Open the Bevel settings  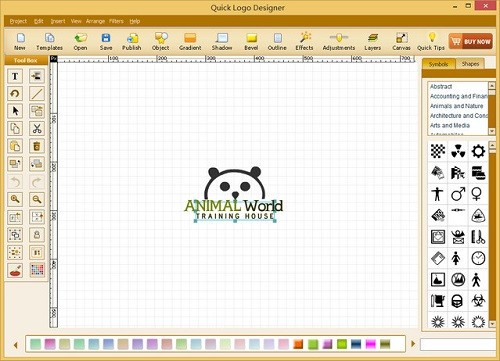[251, 41]
